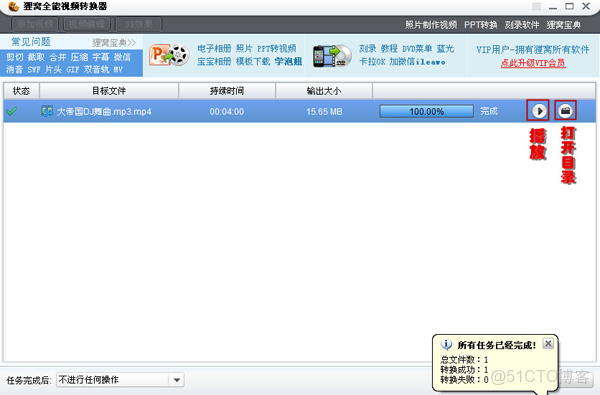Click the 转换成功：1 line in the notification

click(x=464, y=370)
